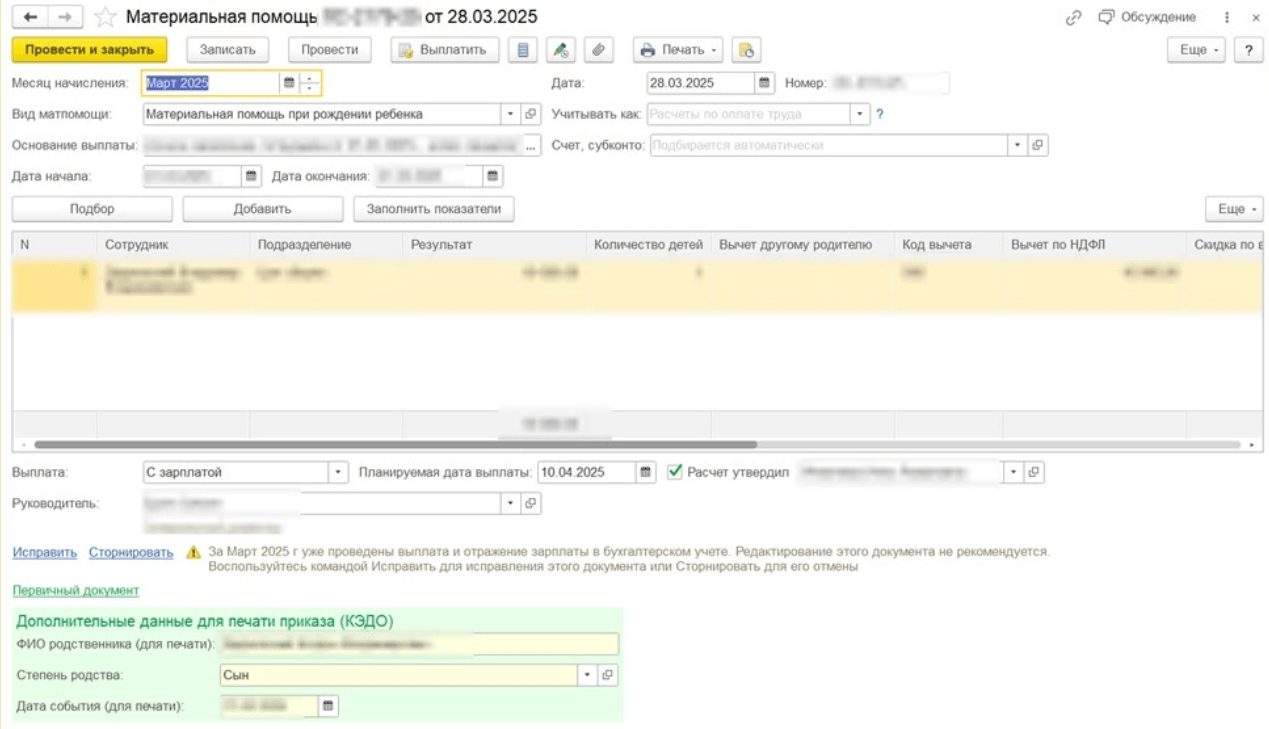Open the top-right Еще menu
This screenshot has width=1269, height=729.
pos(1196,50)
